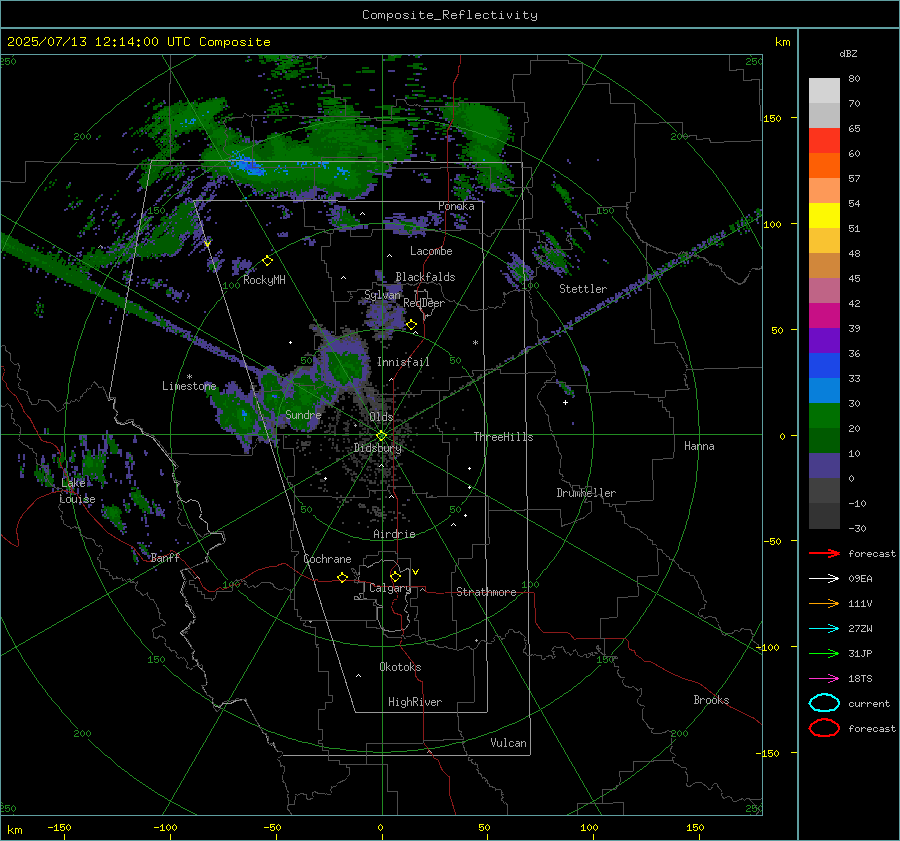Click the HighRiver label
This screenshot has height=841, width=900.
tap(415, 702)
